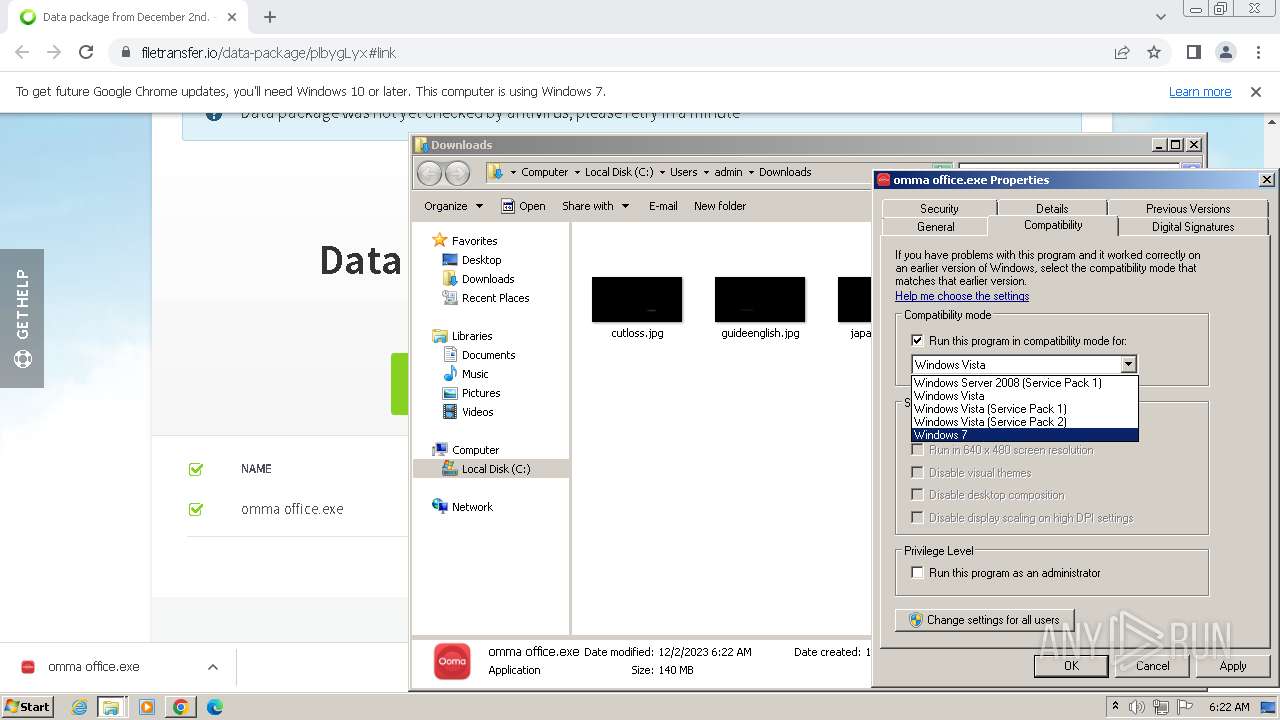This screenshot has height=720, width=1280.
Task: Launch Internet Explorer from the taskbar
Action: [79, 707]
